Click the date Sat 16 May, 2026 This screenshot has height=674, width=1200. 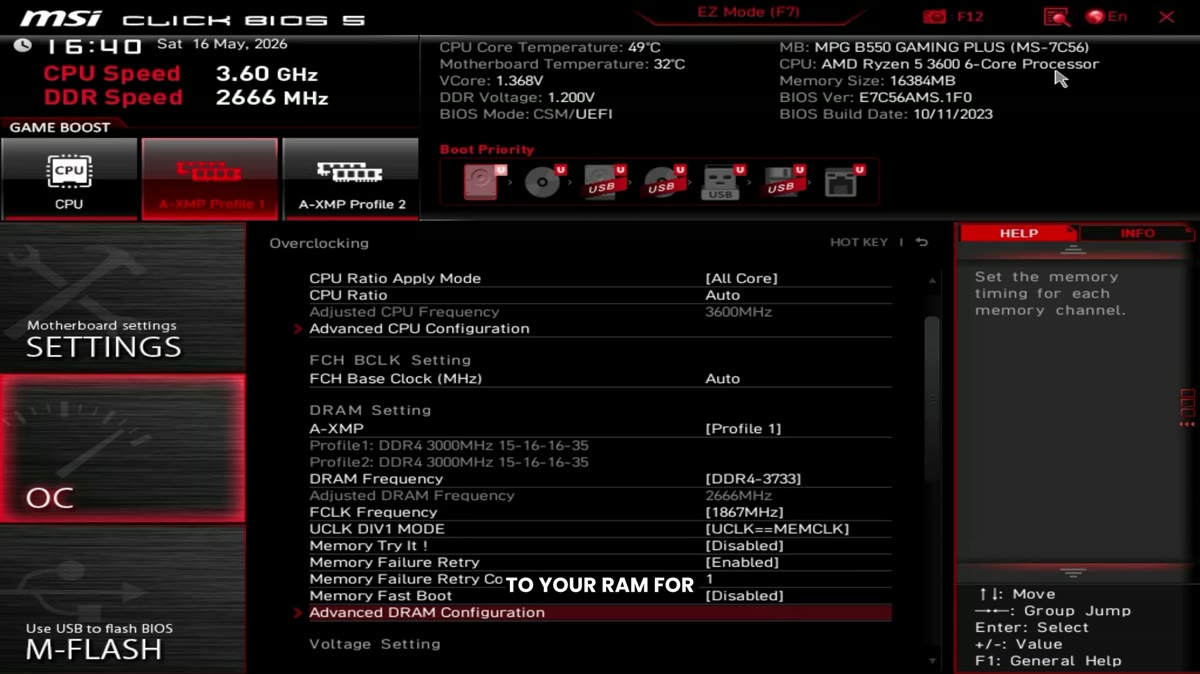tap(222, 44)
